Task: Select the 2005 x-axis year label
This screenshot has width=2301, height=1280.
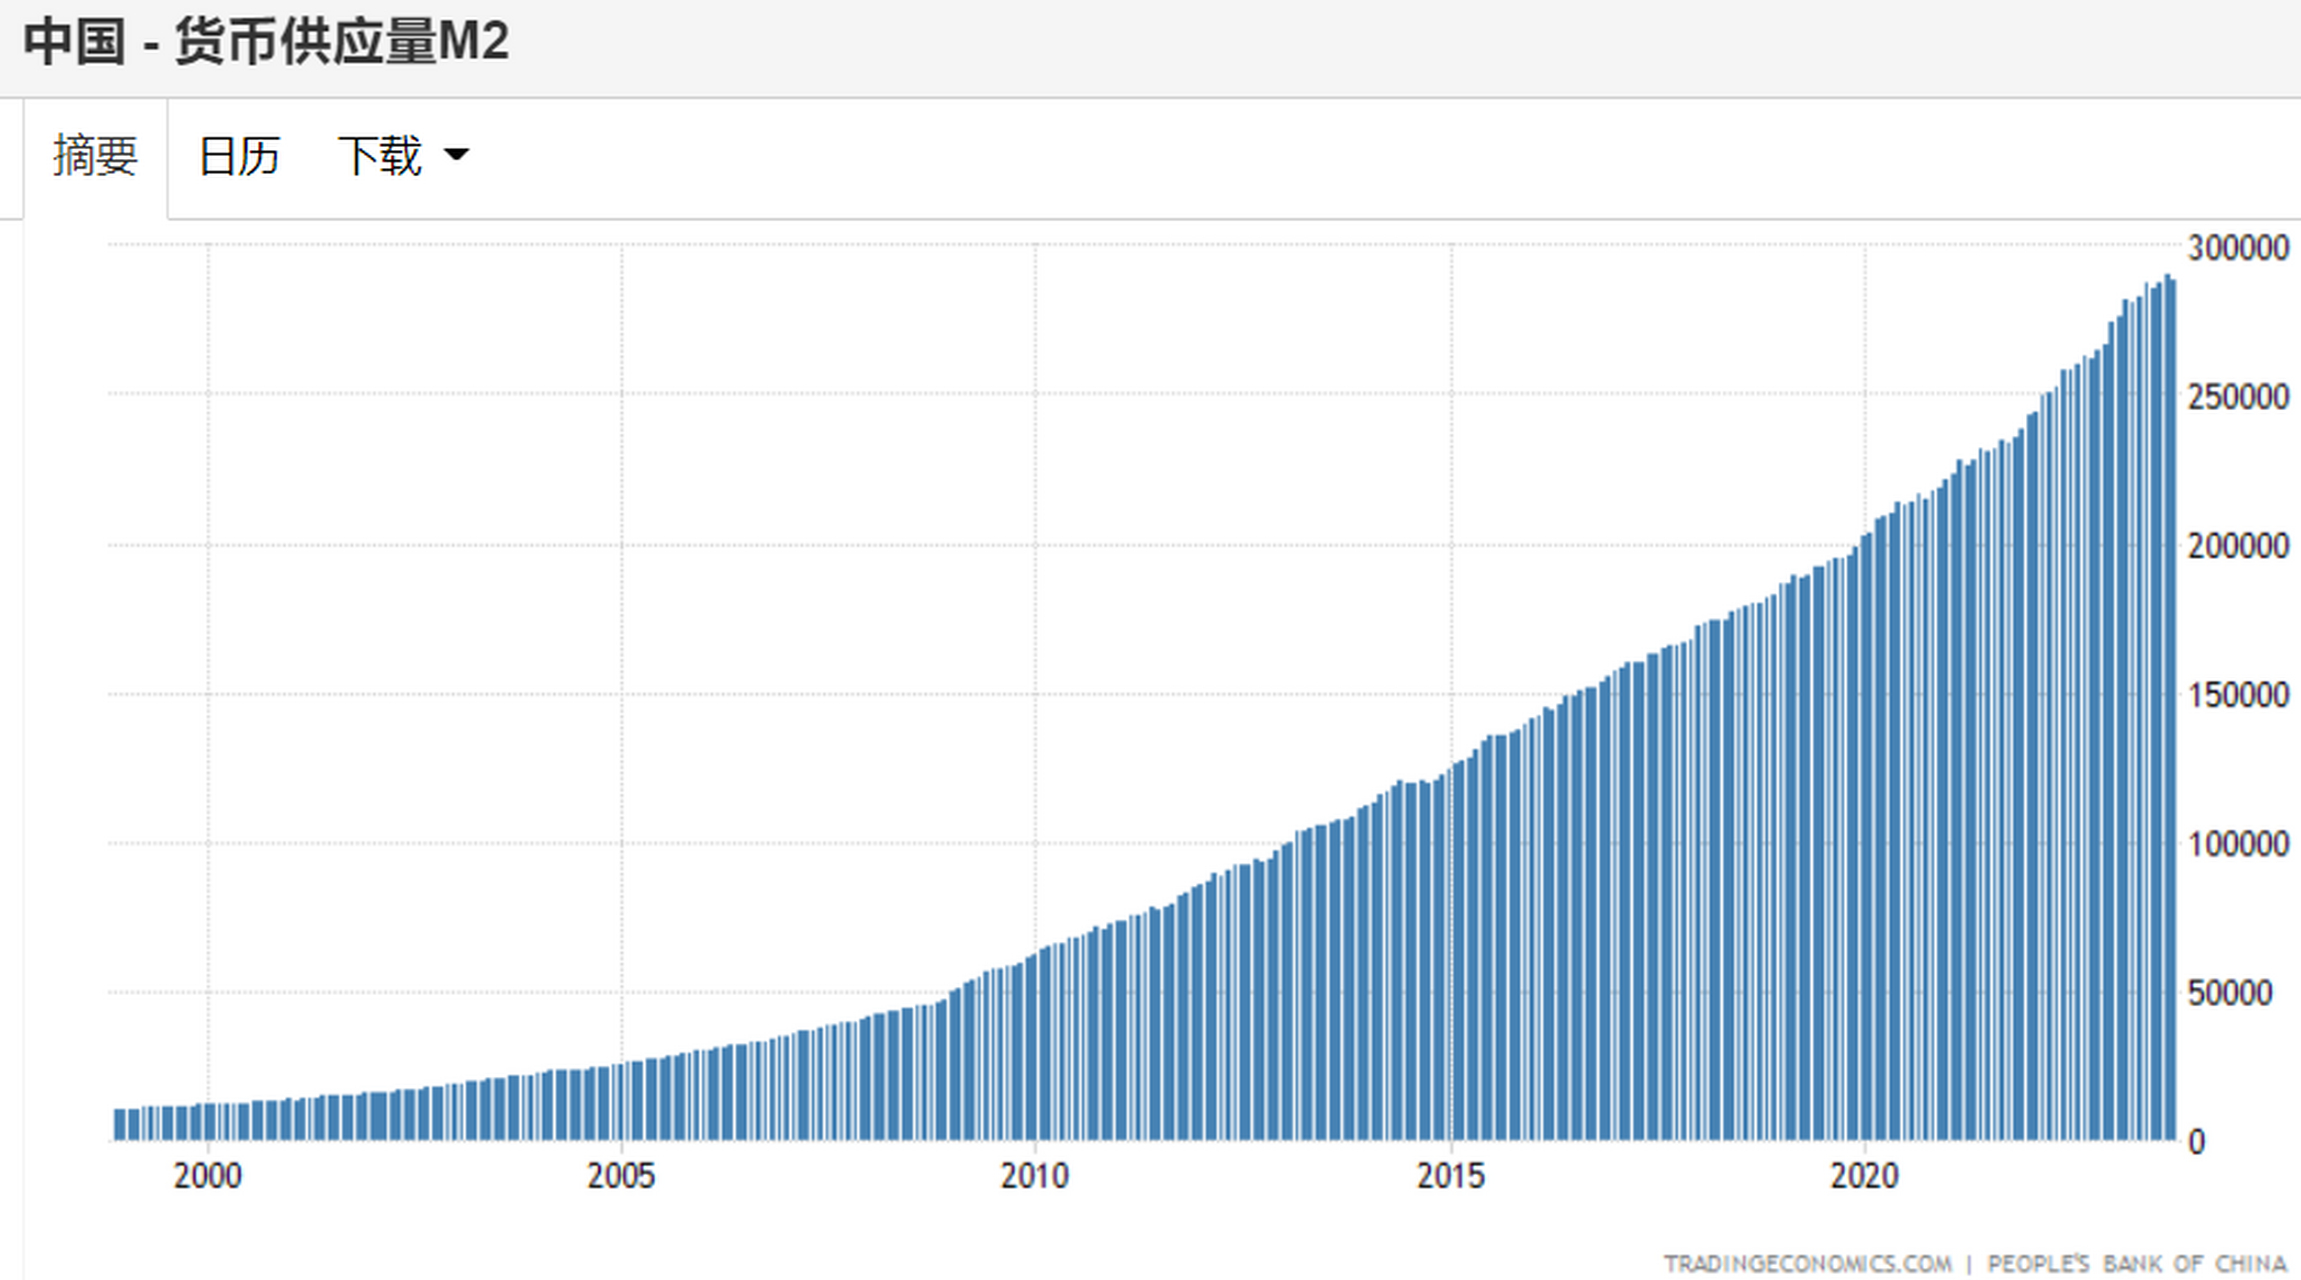Action: [621, 1175]
